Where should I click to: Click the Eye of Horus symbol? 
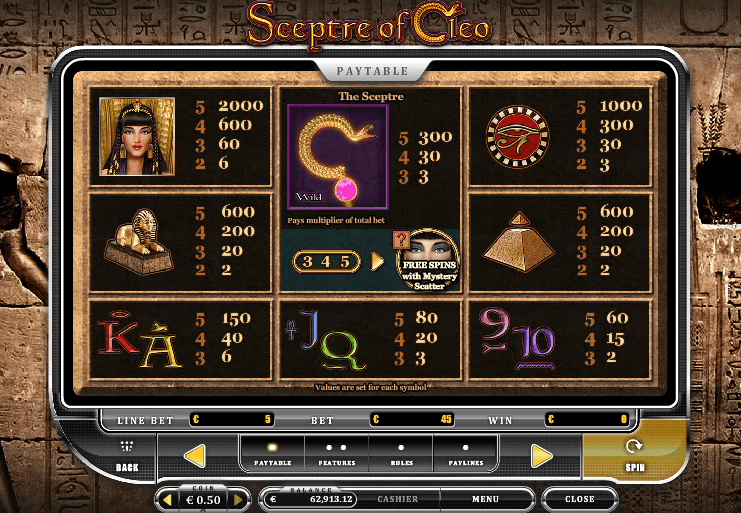517,137
